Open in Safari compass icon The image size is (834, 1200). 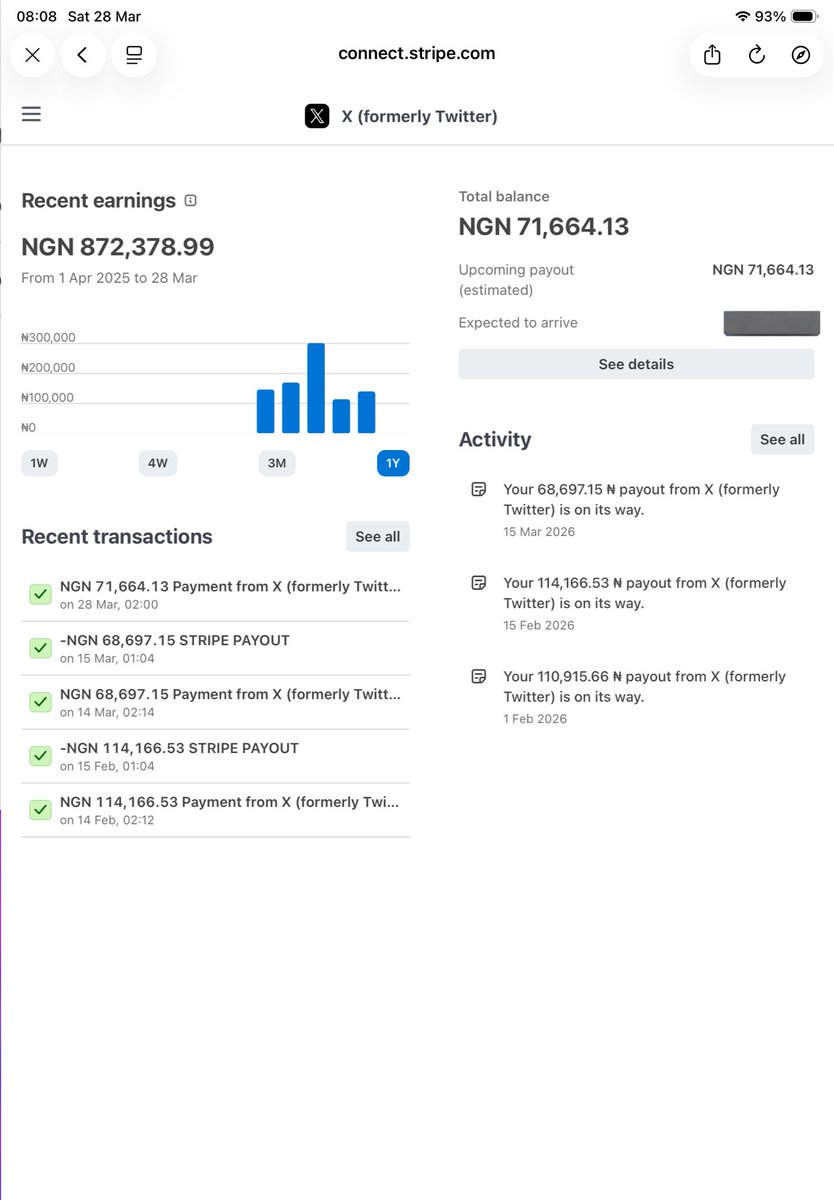click(x=801, y=55)
